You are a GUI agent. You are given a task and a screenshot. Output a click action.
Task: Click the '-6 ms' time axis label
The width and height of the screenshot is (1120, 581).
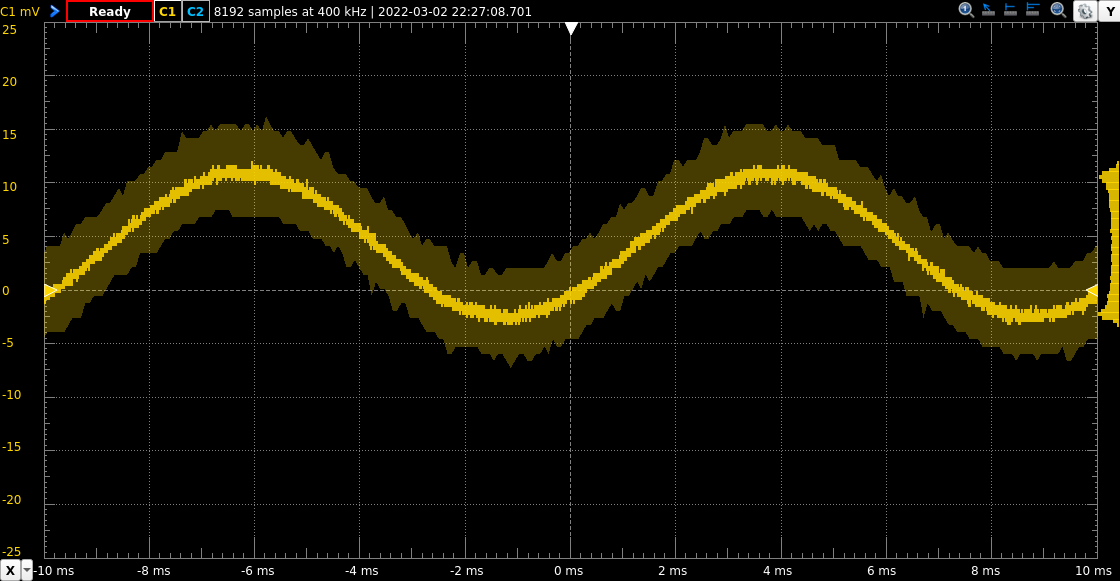click(x=257, y=570)
